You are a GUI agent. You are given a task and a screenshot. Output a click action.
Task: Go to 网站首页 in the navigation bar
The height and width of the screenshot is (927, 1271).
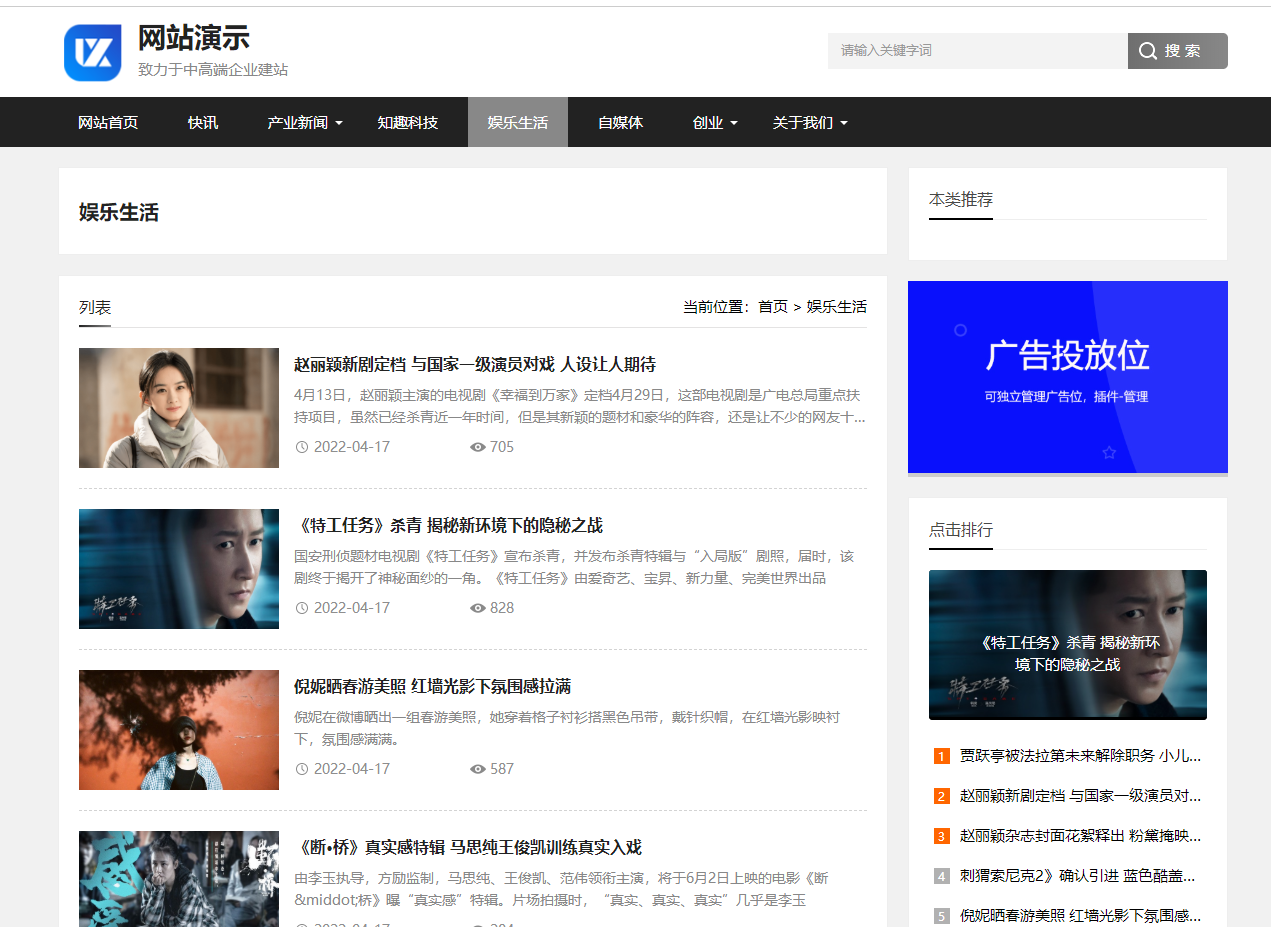pyautogui.click(x=108, y=122)
